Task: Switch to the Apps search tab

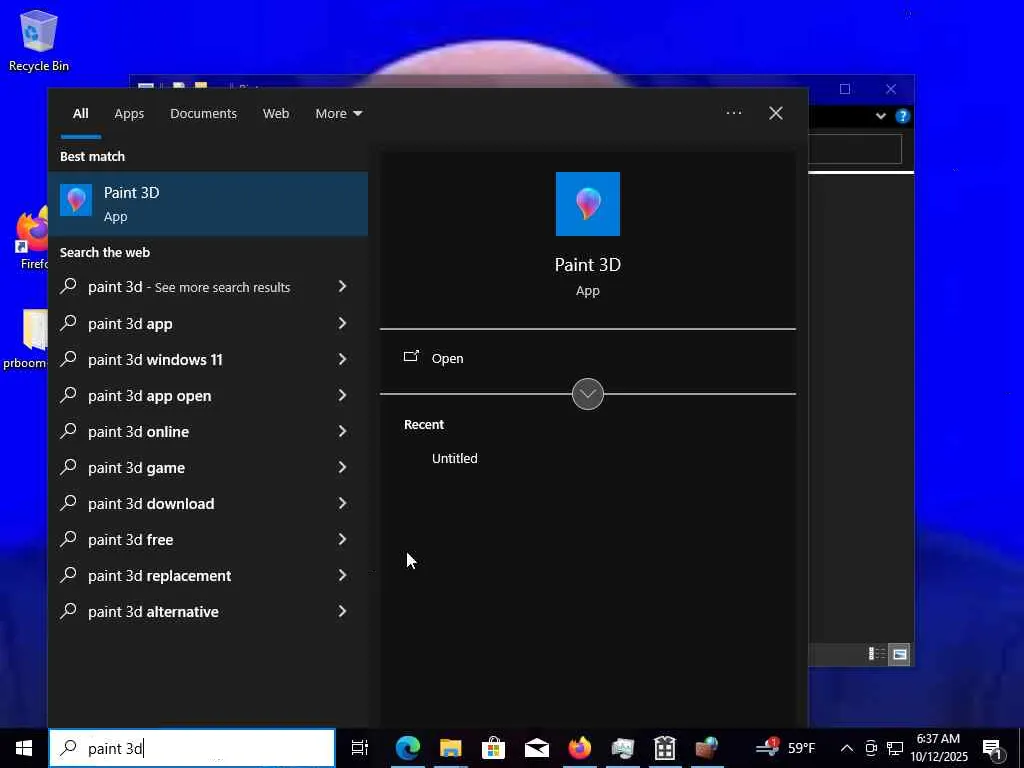Action: [x=129, y=114]
